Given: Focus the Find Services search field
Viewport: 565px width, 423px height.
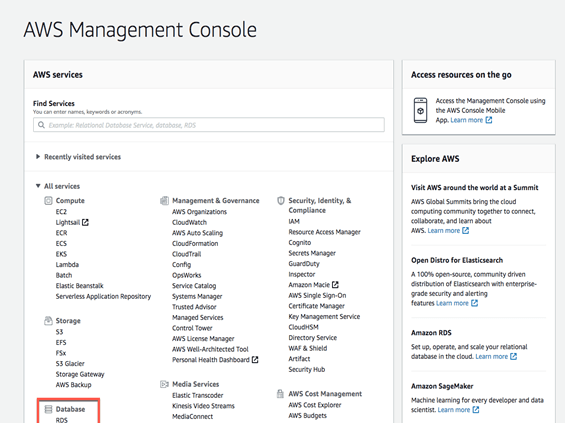Looking at the screenshot, I should click(209, 125).
